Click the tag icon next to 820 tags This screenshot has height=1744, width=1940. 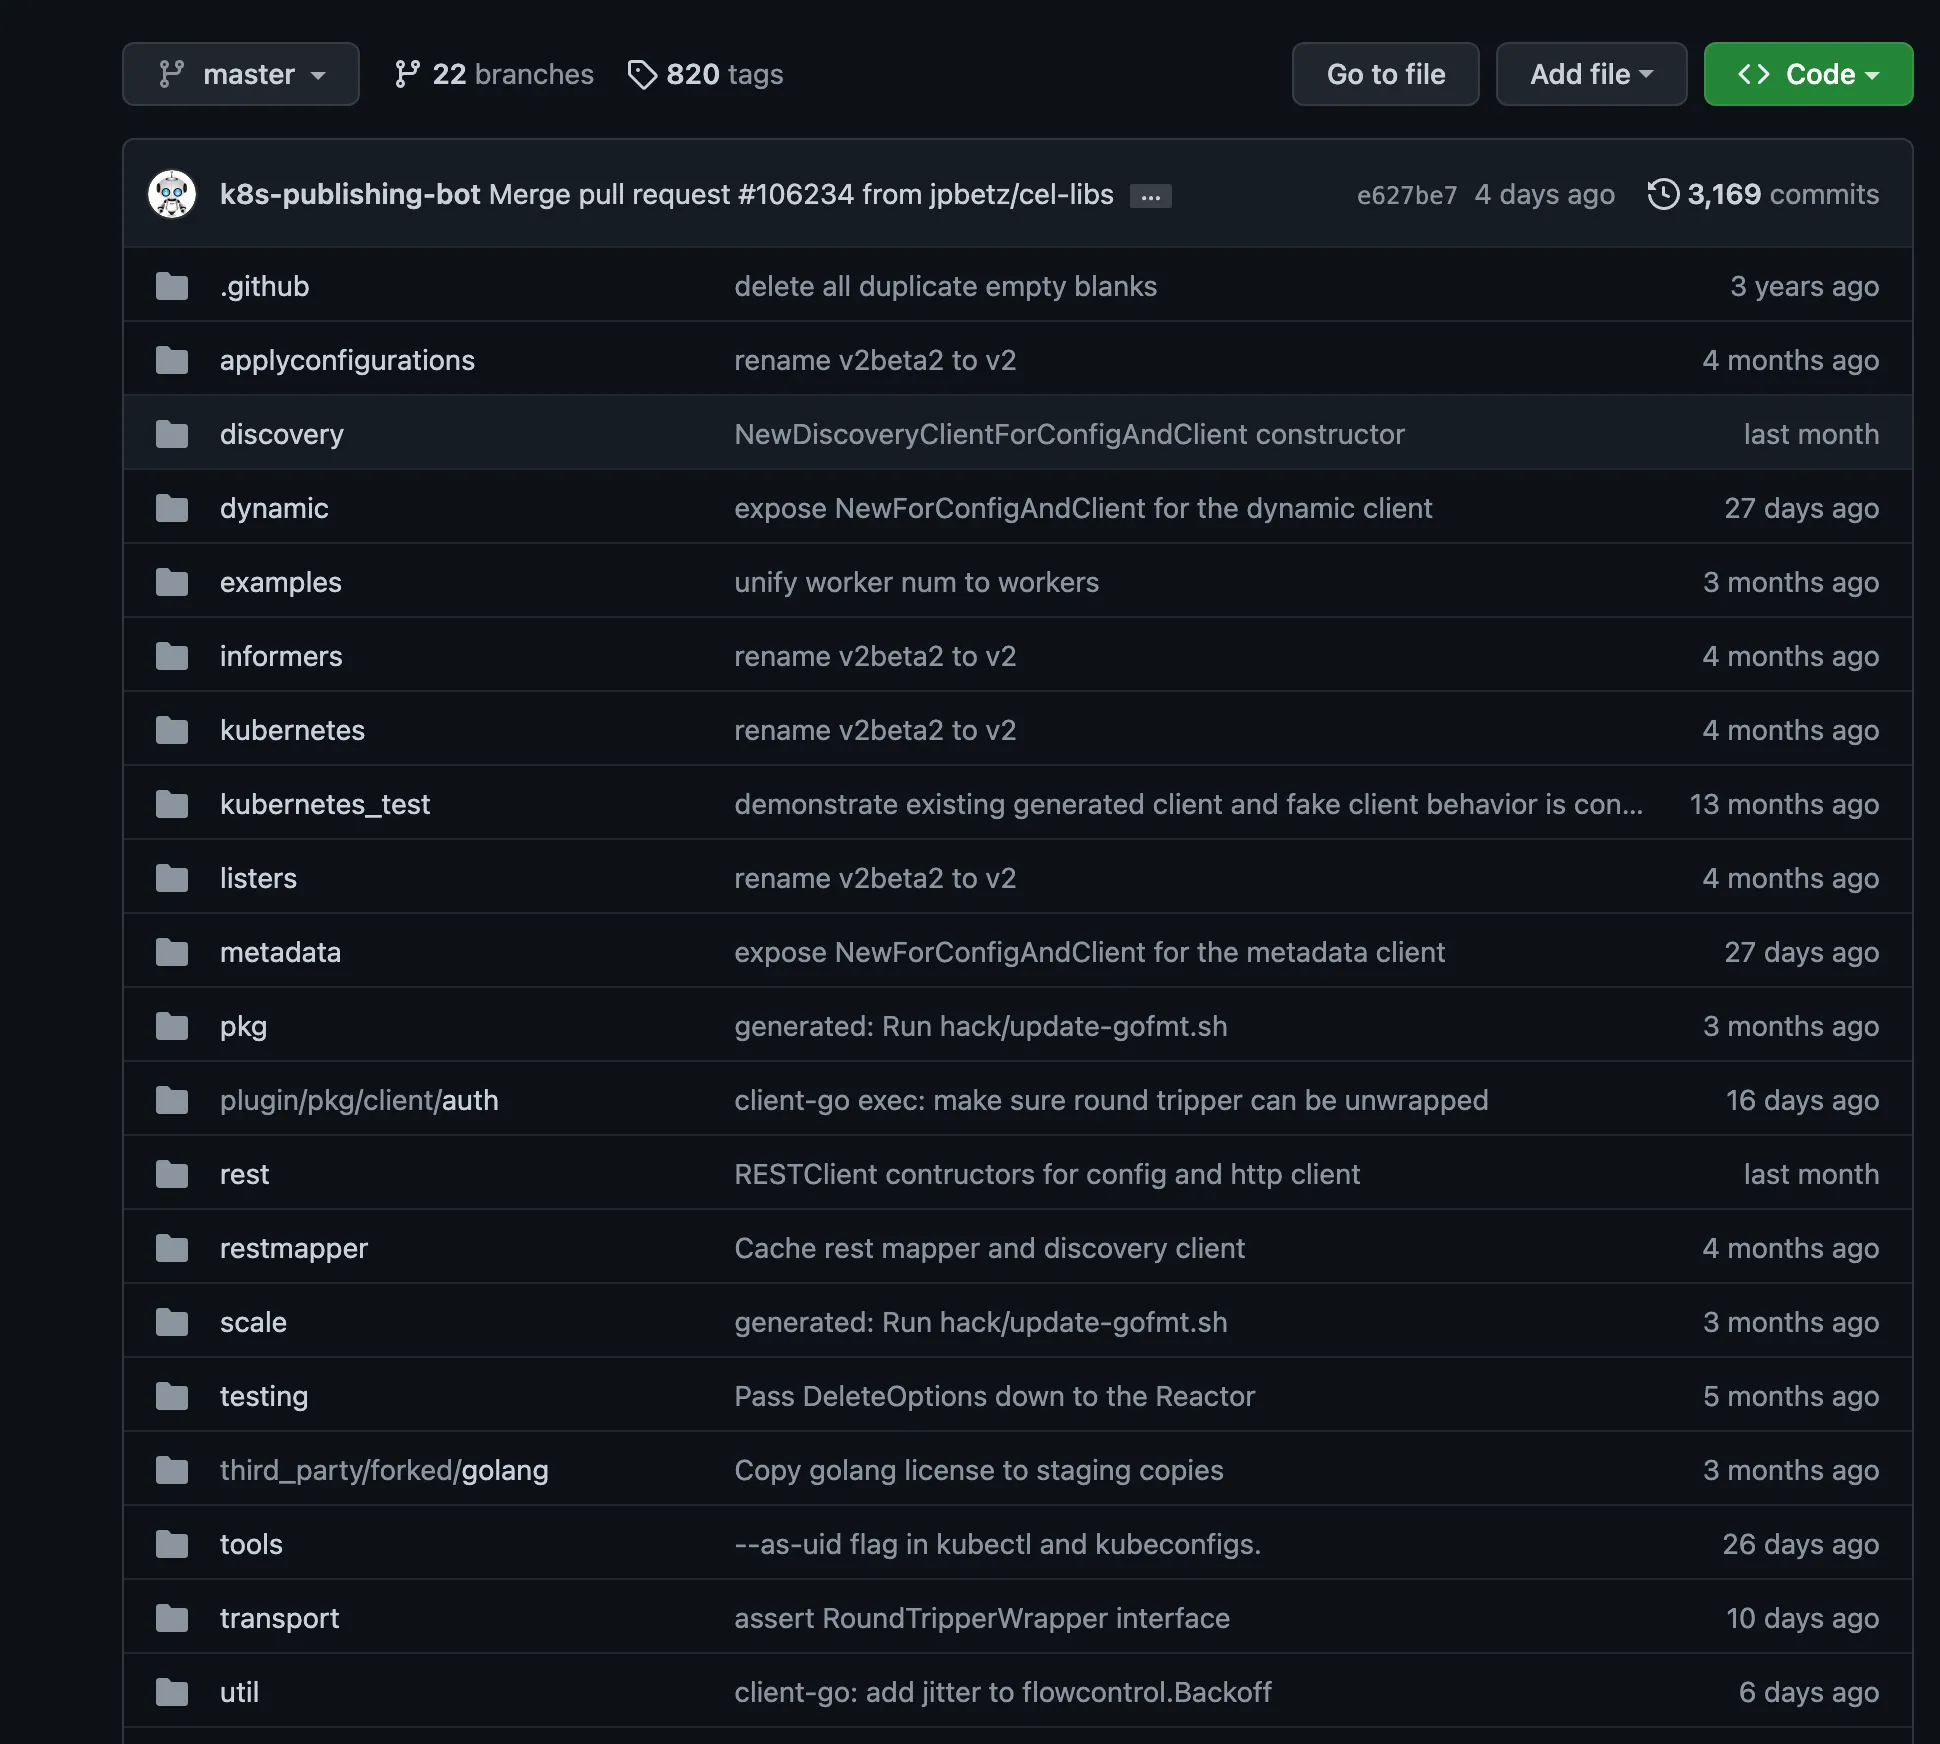(x=641, y=74)
